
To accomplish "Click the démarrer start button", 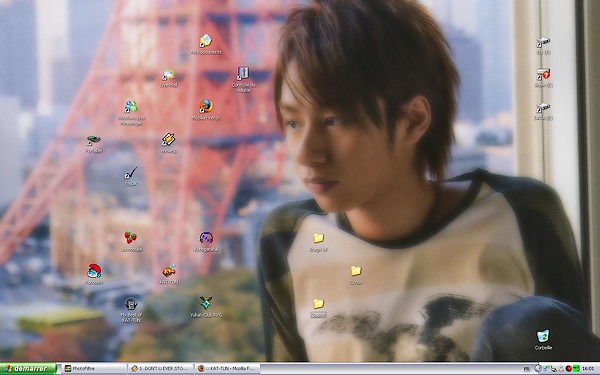I will pos(28,369).
